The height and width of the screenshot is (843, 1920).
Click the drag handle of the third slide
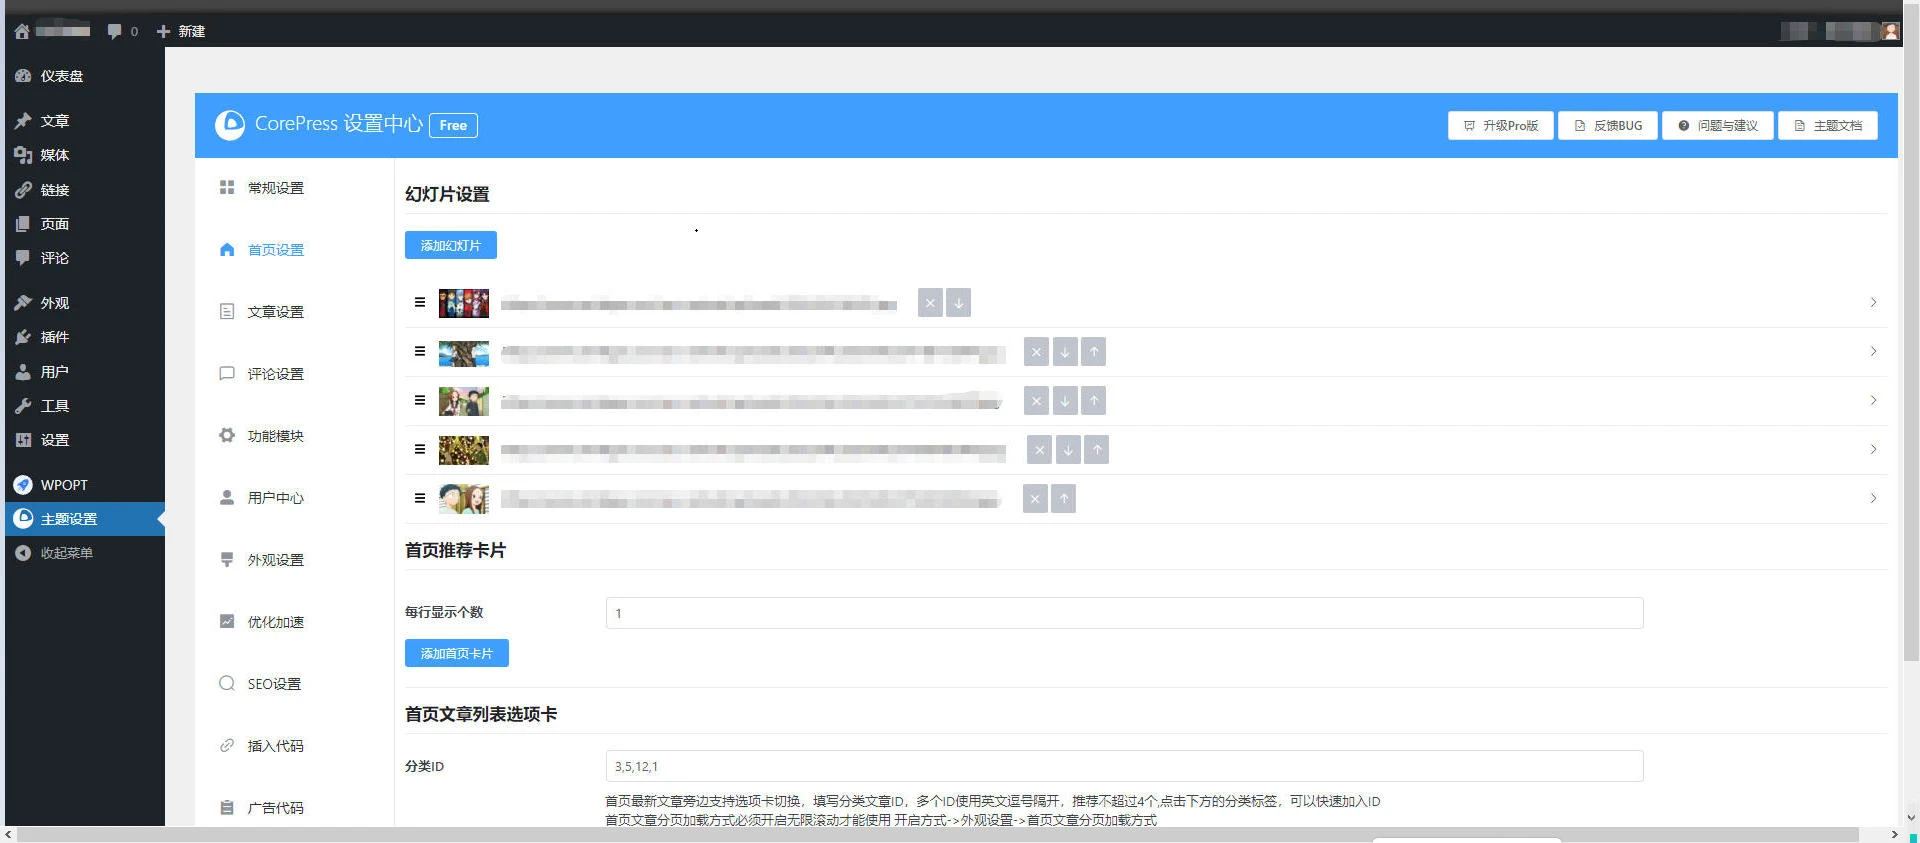point(420,401)
